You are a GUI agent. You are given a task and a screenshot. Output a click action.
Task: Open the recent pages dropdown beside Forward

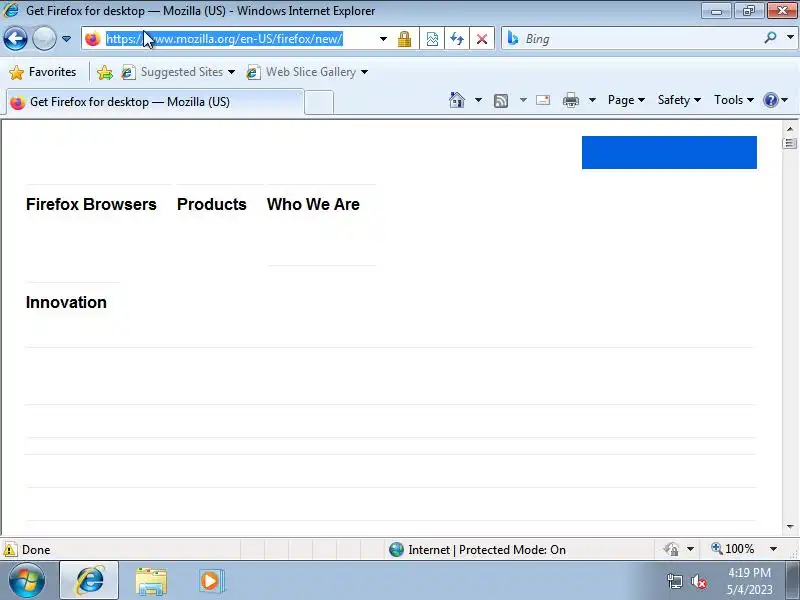(x=66, y=39)
